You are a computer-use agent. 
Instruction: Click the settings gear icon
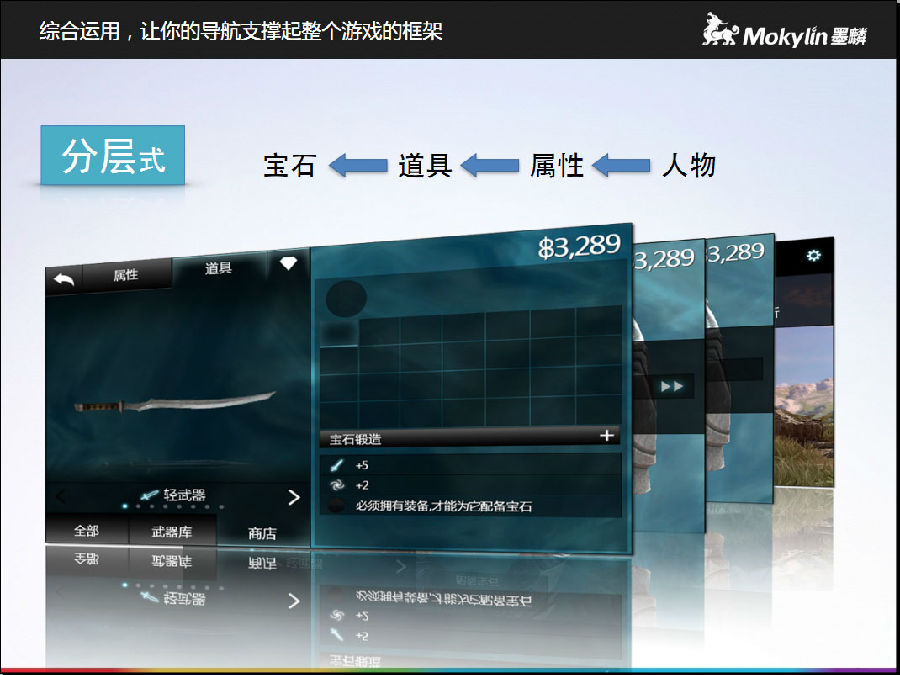813,256
